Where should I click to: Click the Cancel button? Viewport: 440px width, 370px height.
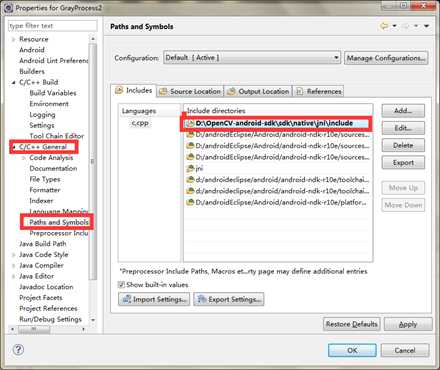coord(405,350)
